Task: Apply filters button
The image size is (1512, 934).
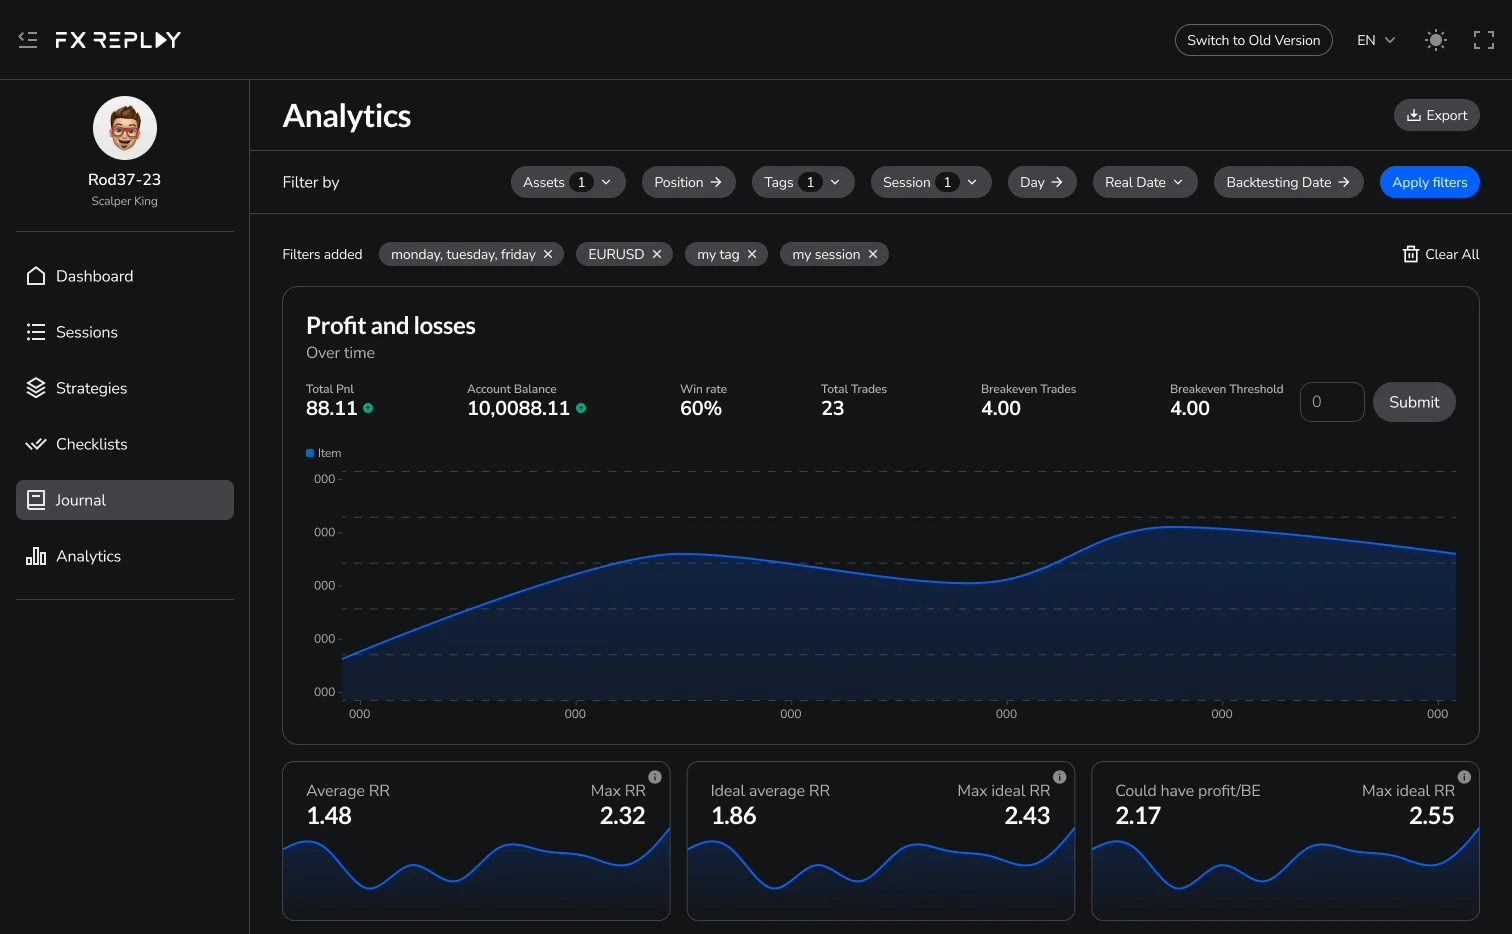Action: (x=1430, y=182)
